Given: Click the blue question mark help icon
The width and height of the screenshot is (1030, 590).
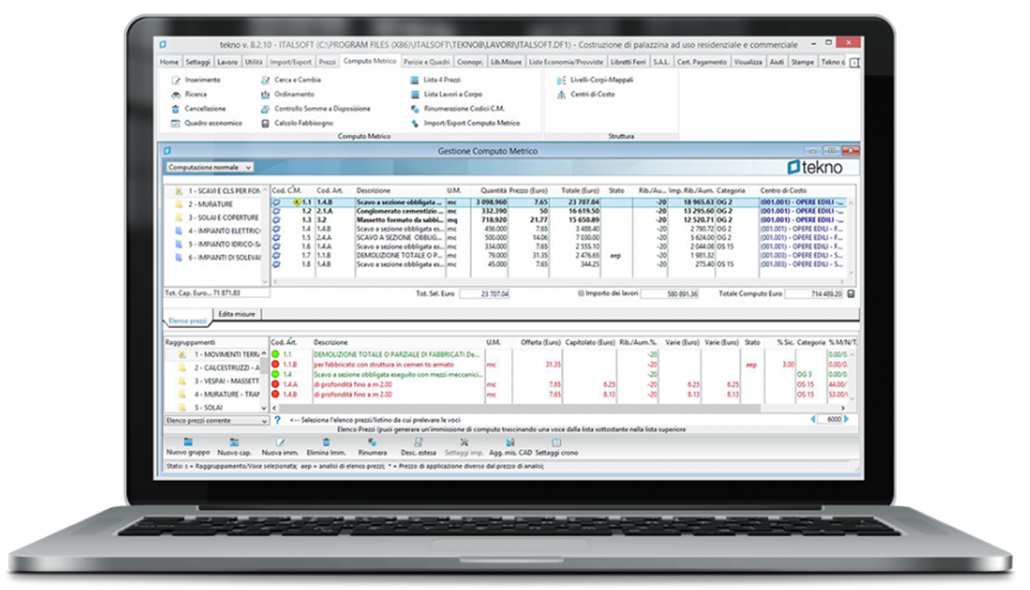Looking at the screenshot, I should tap(277, 420).
